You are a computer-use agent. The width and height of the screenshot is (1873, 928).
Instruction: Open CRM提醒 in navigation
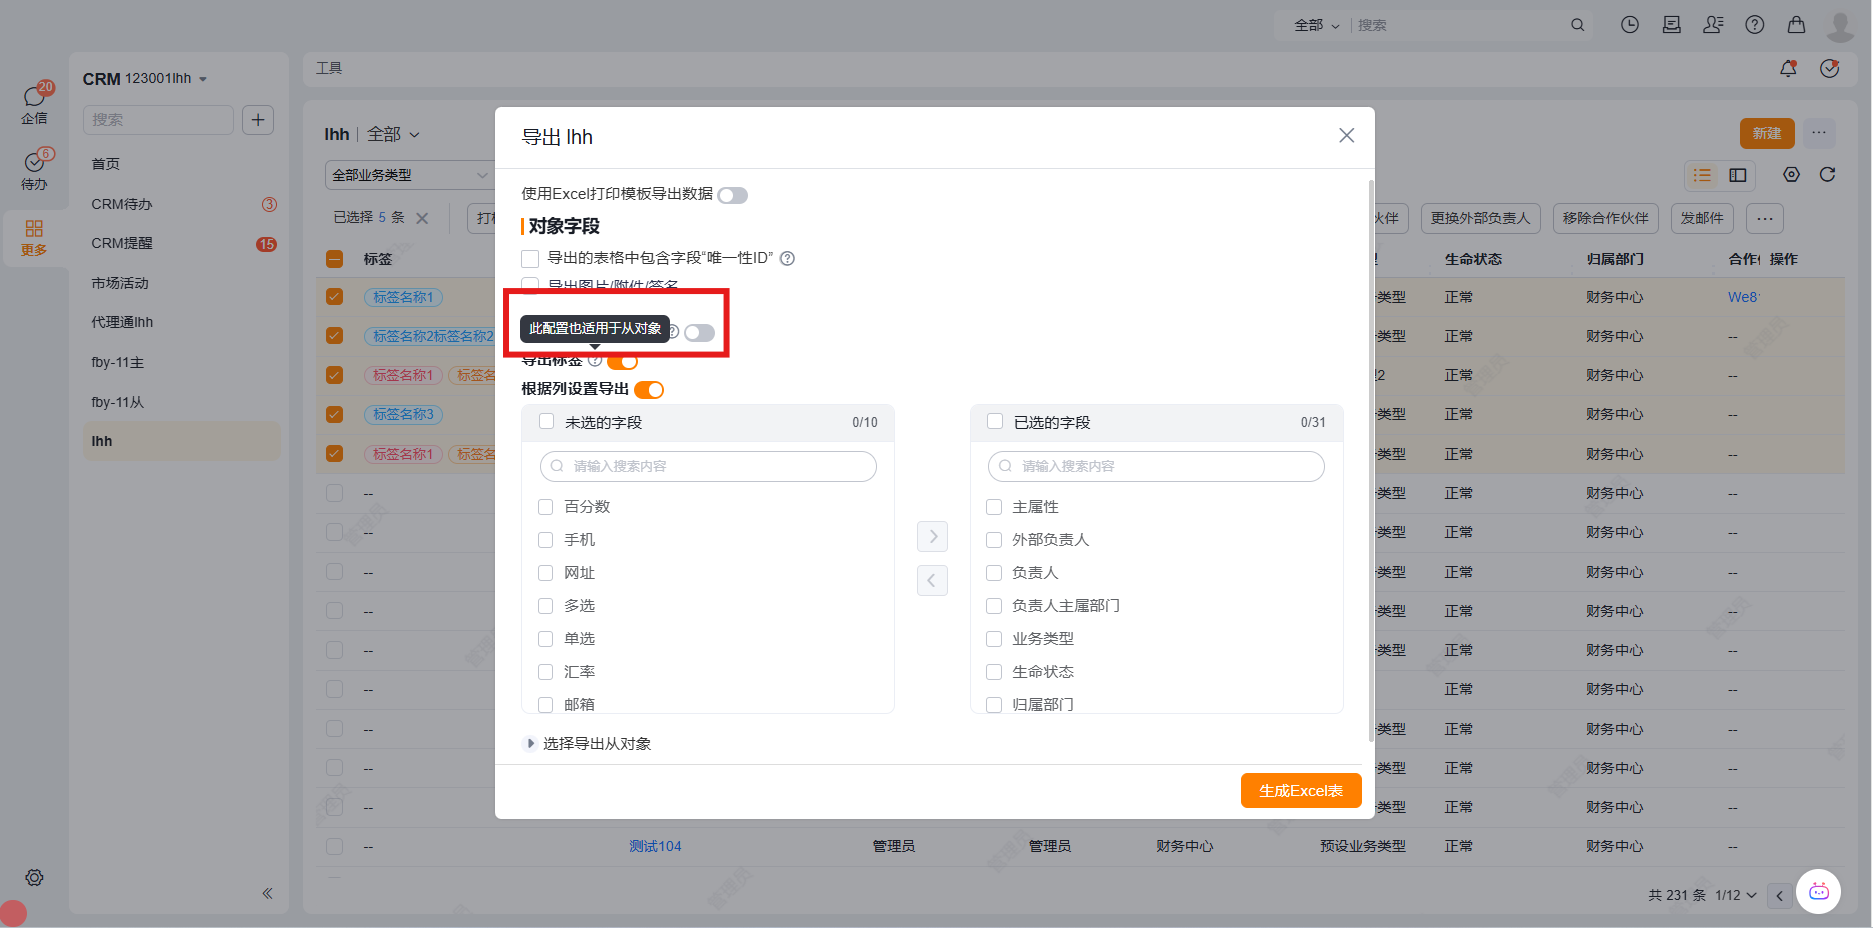[122, 243]
